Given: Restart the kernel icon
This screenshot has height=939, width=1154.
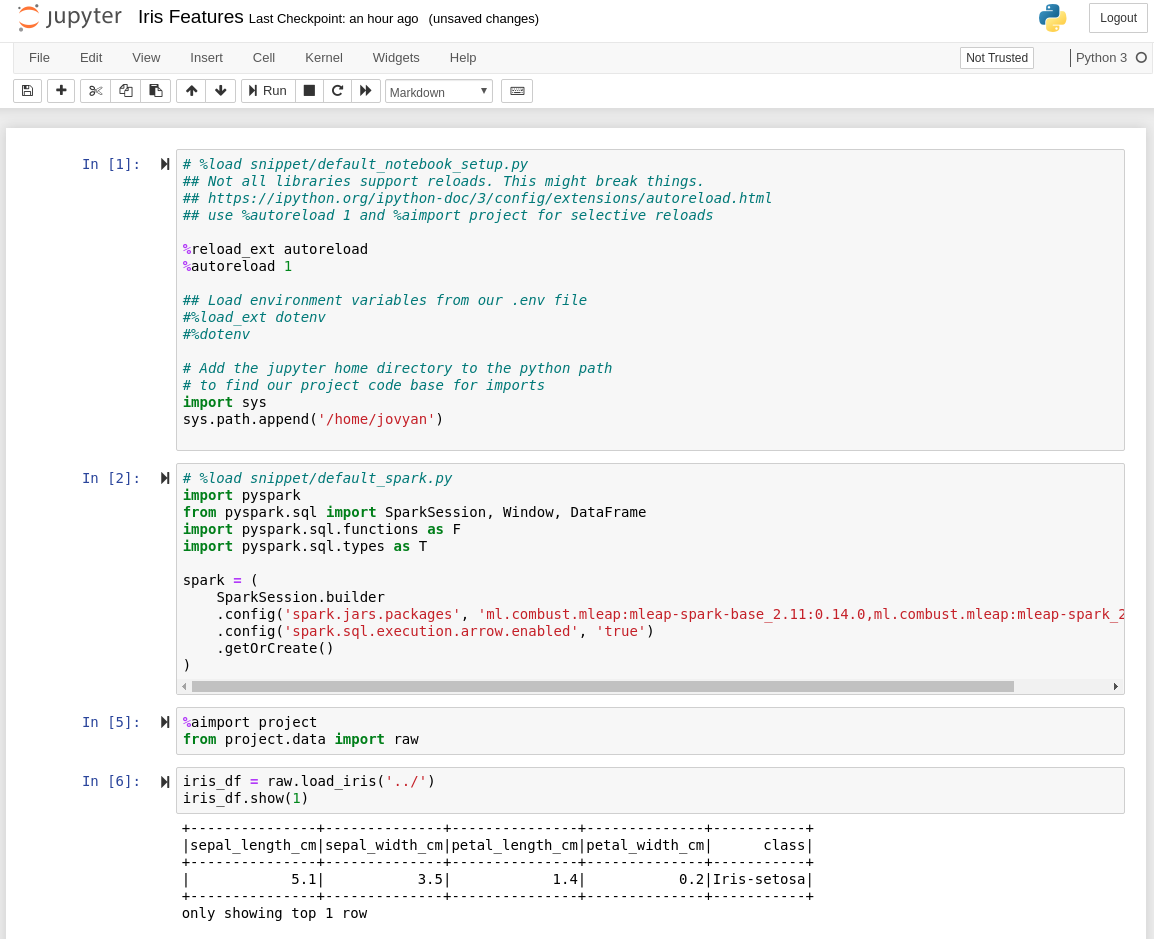Looking at the screenshot, I should coord(337,91).
